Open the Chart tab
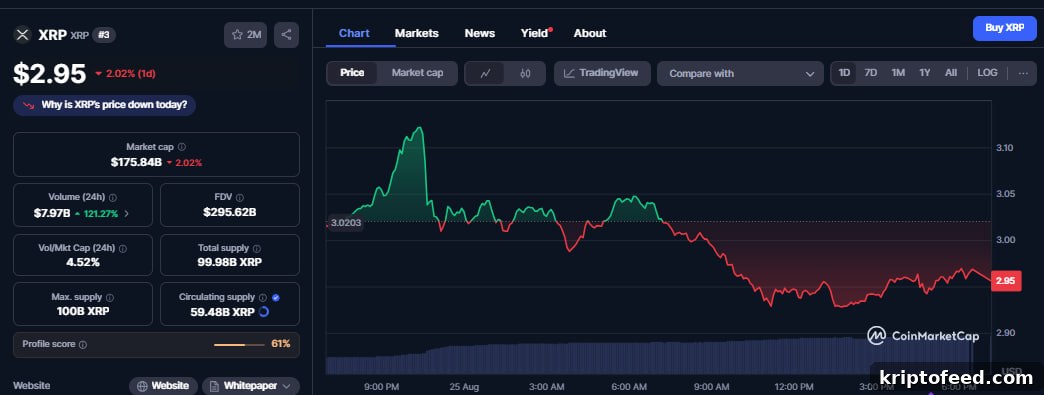 [x=354, y=33]
